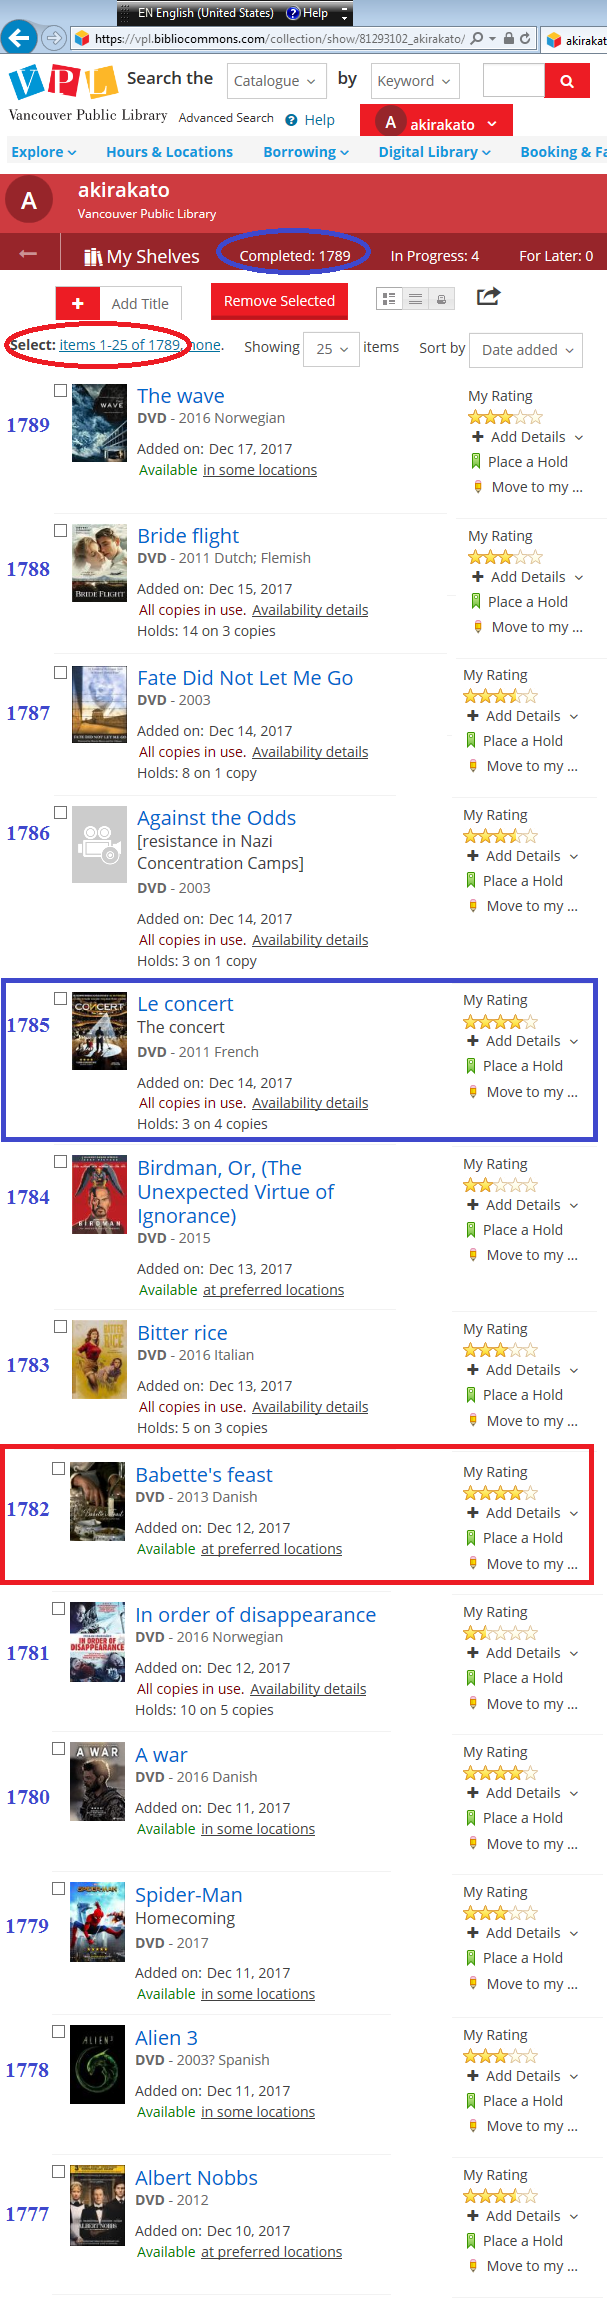Open the share icon next to view buttons
The height and width of the screenshot is (2300, 607).
click(488, 296)
